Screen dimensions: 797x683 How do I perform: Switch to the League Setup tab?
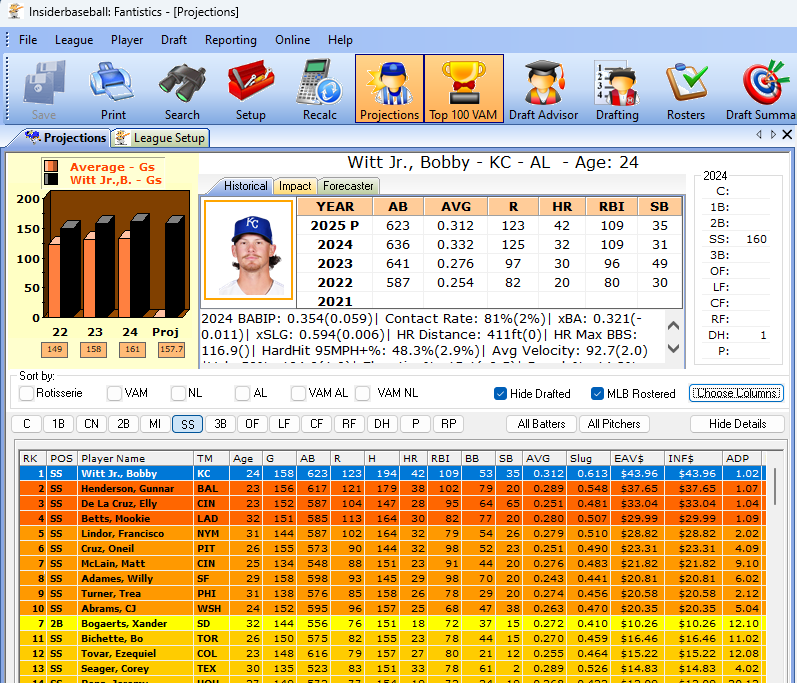[x=161, y=138]
